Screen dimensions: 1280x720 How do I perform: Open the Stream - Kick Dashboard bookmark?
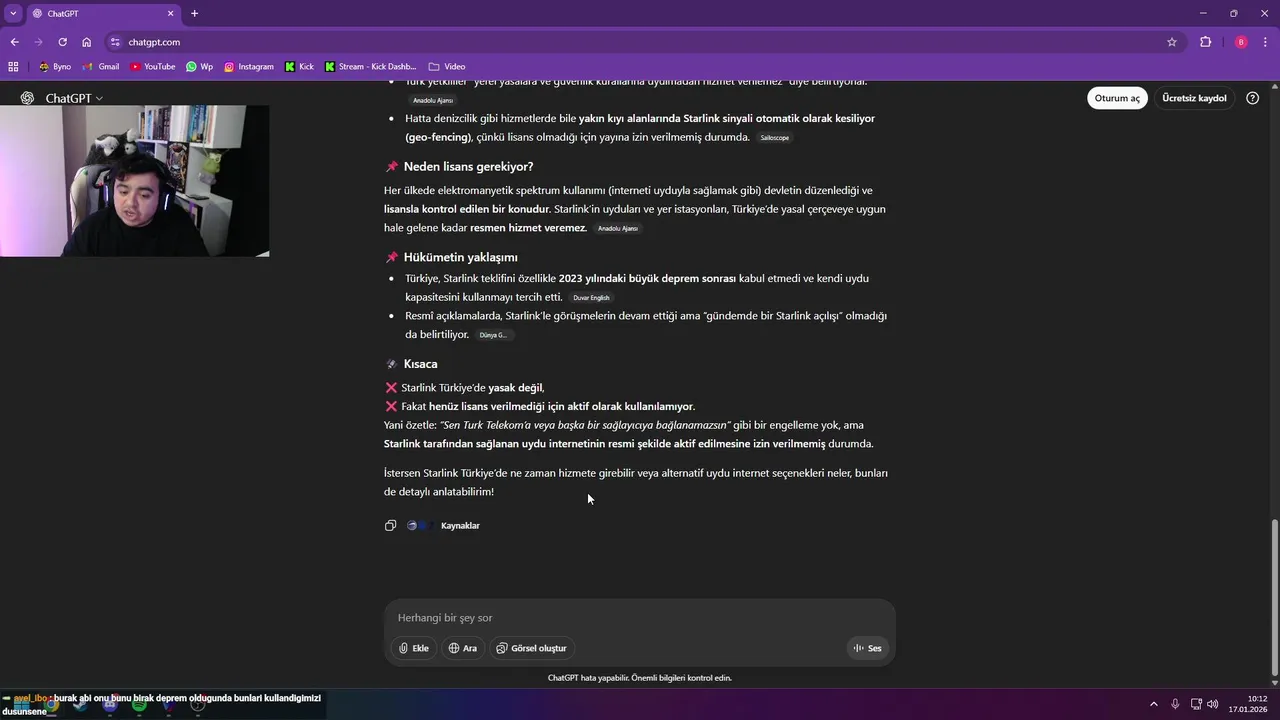click(370, 67)
